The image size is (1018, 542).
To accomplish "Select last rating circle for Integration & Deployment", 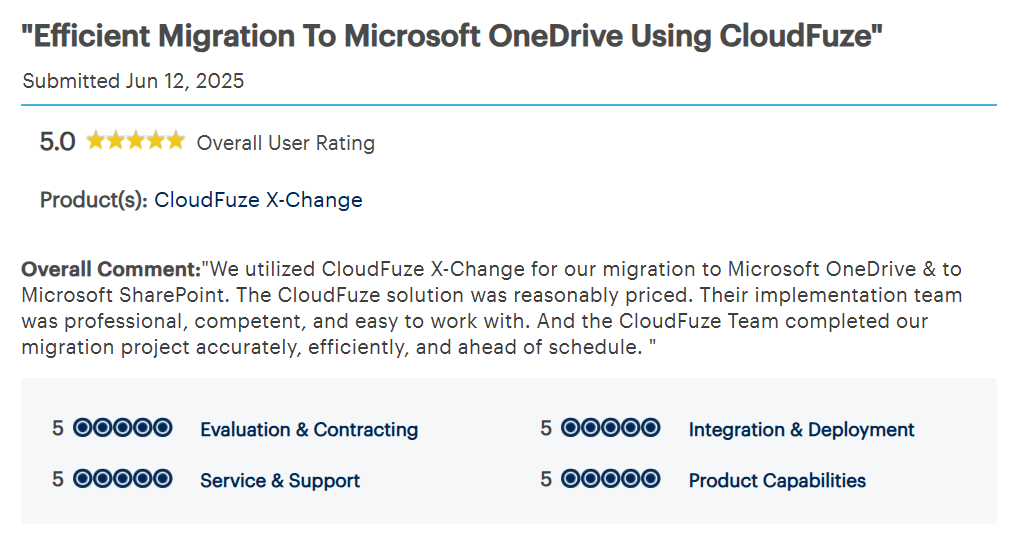I will [x=650, y=429].
